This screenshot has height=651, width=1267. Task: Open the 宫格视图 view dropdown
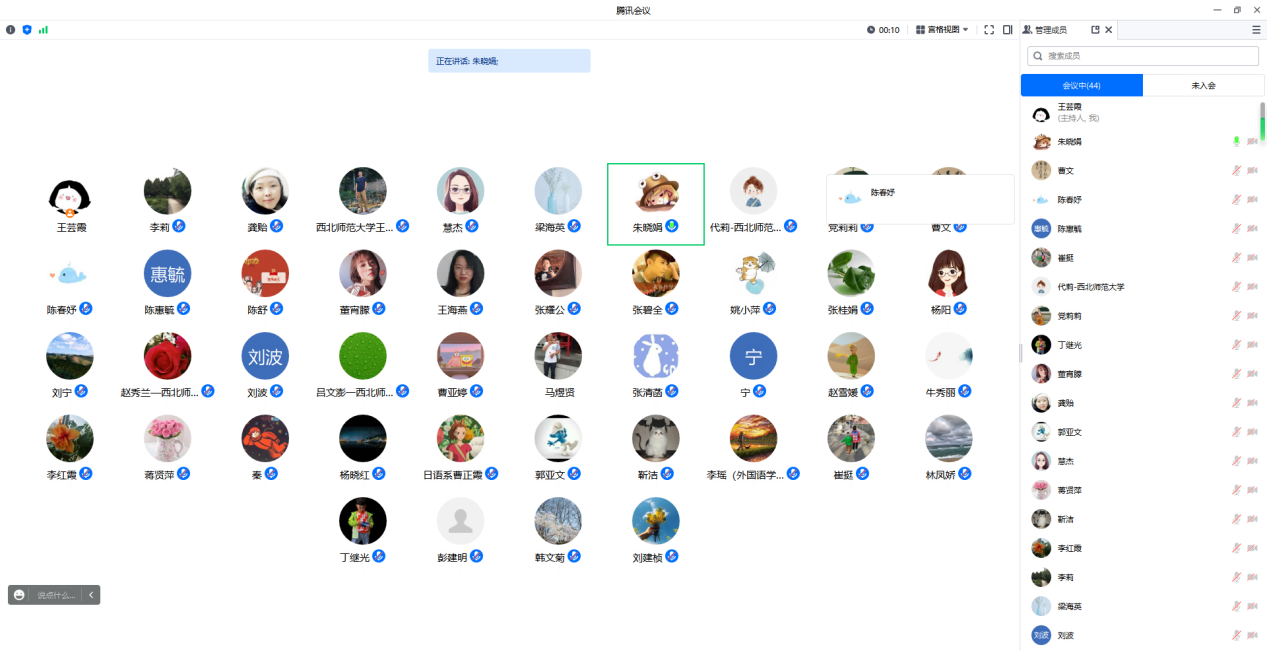tap(942, 30)
